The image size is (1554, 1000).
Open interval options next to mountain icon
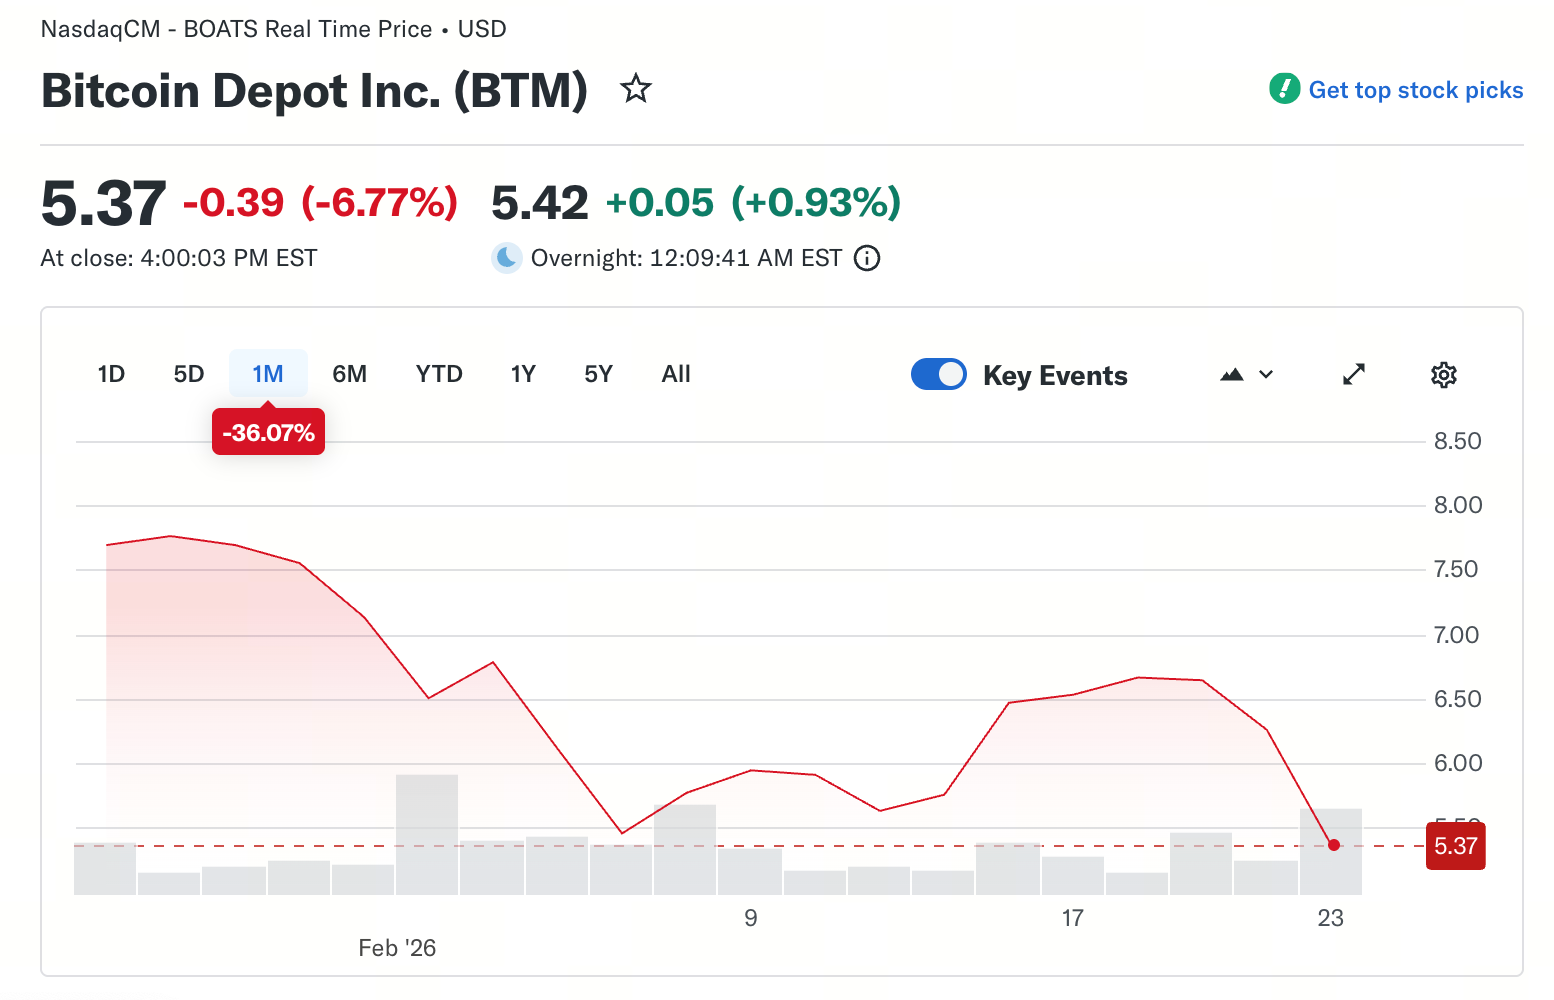1266,374
